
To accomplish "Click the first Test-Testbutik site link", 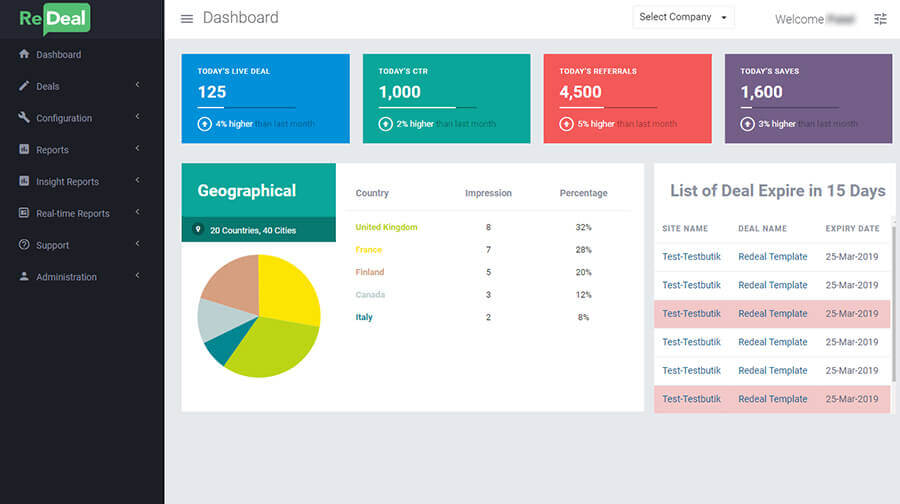I will (x=691, y=257).
